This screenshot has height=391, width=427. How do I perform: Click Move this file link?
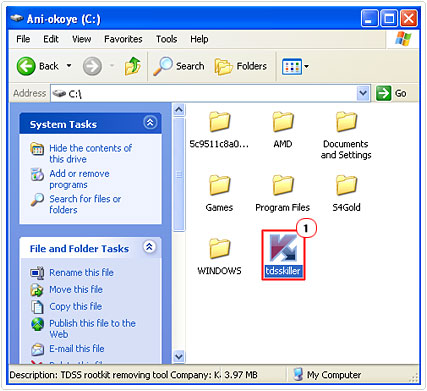(x=76, y=289)
